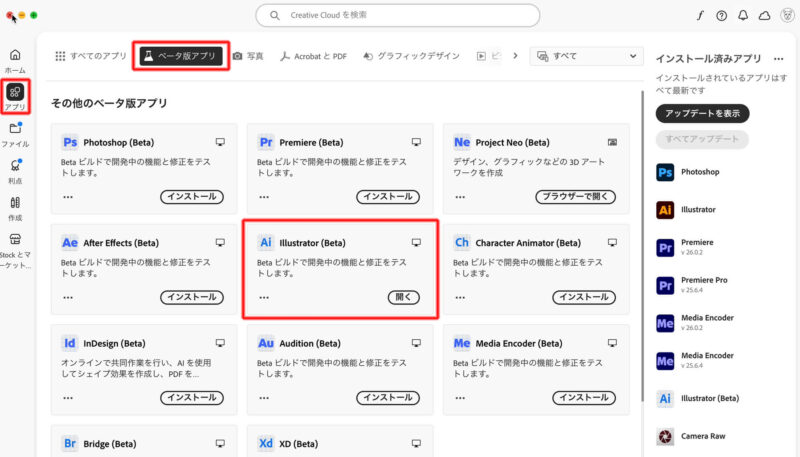Screen dimensions: 800x457
Task: Click the Character Animator (Beta) Ch icon
Action: [x=462, y=243]
